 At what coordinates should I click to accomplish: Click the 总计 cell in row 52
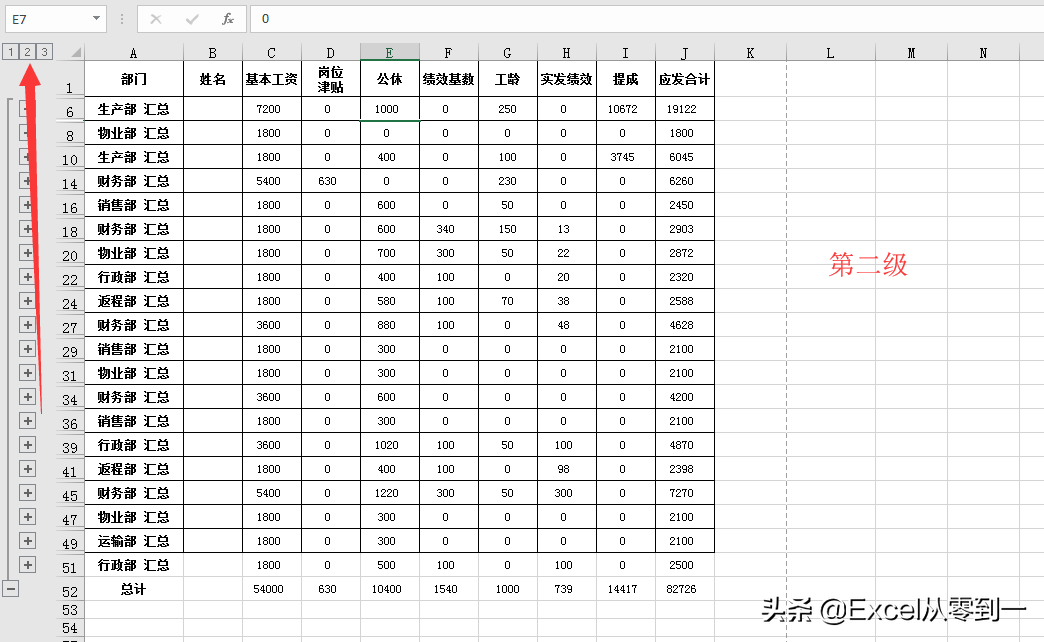[134, 589]
